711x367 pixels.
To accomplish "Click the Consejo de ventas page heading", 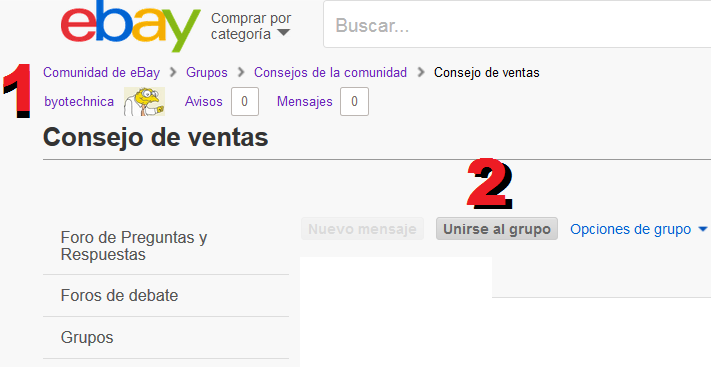I will click(x=156, y=137).
